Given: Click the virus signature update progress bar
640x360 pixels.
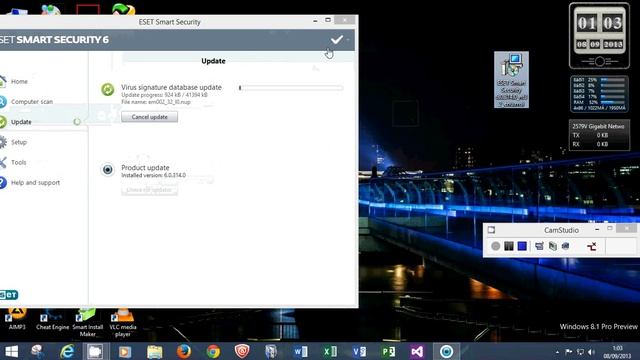Looking at the screenshot, I should [x=291, y=88].
